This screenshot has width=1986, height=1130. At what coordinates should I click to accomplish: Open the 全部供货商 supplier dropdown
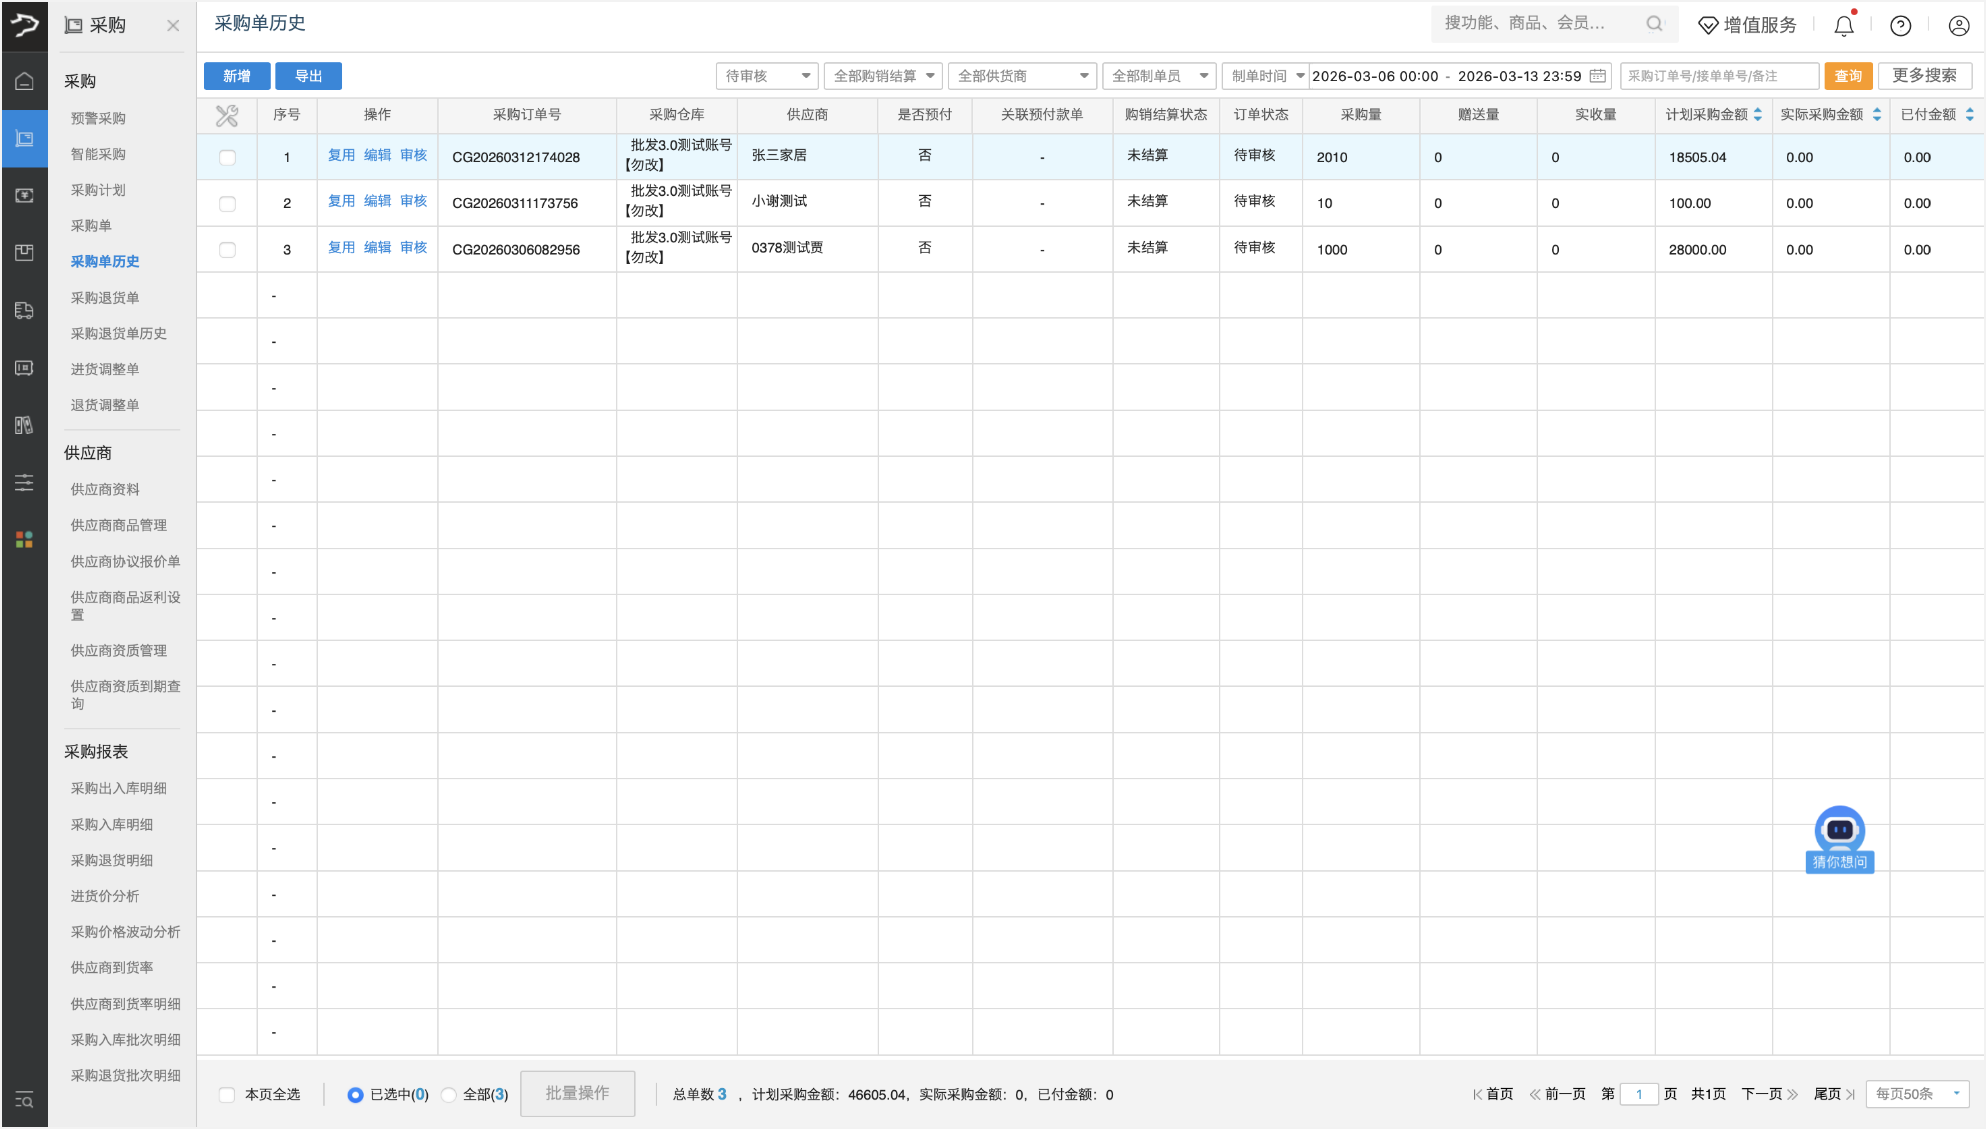pos(1021,76)
